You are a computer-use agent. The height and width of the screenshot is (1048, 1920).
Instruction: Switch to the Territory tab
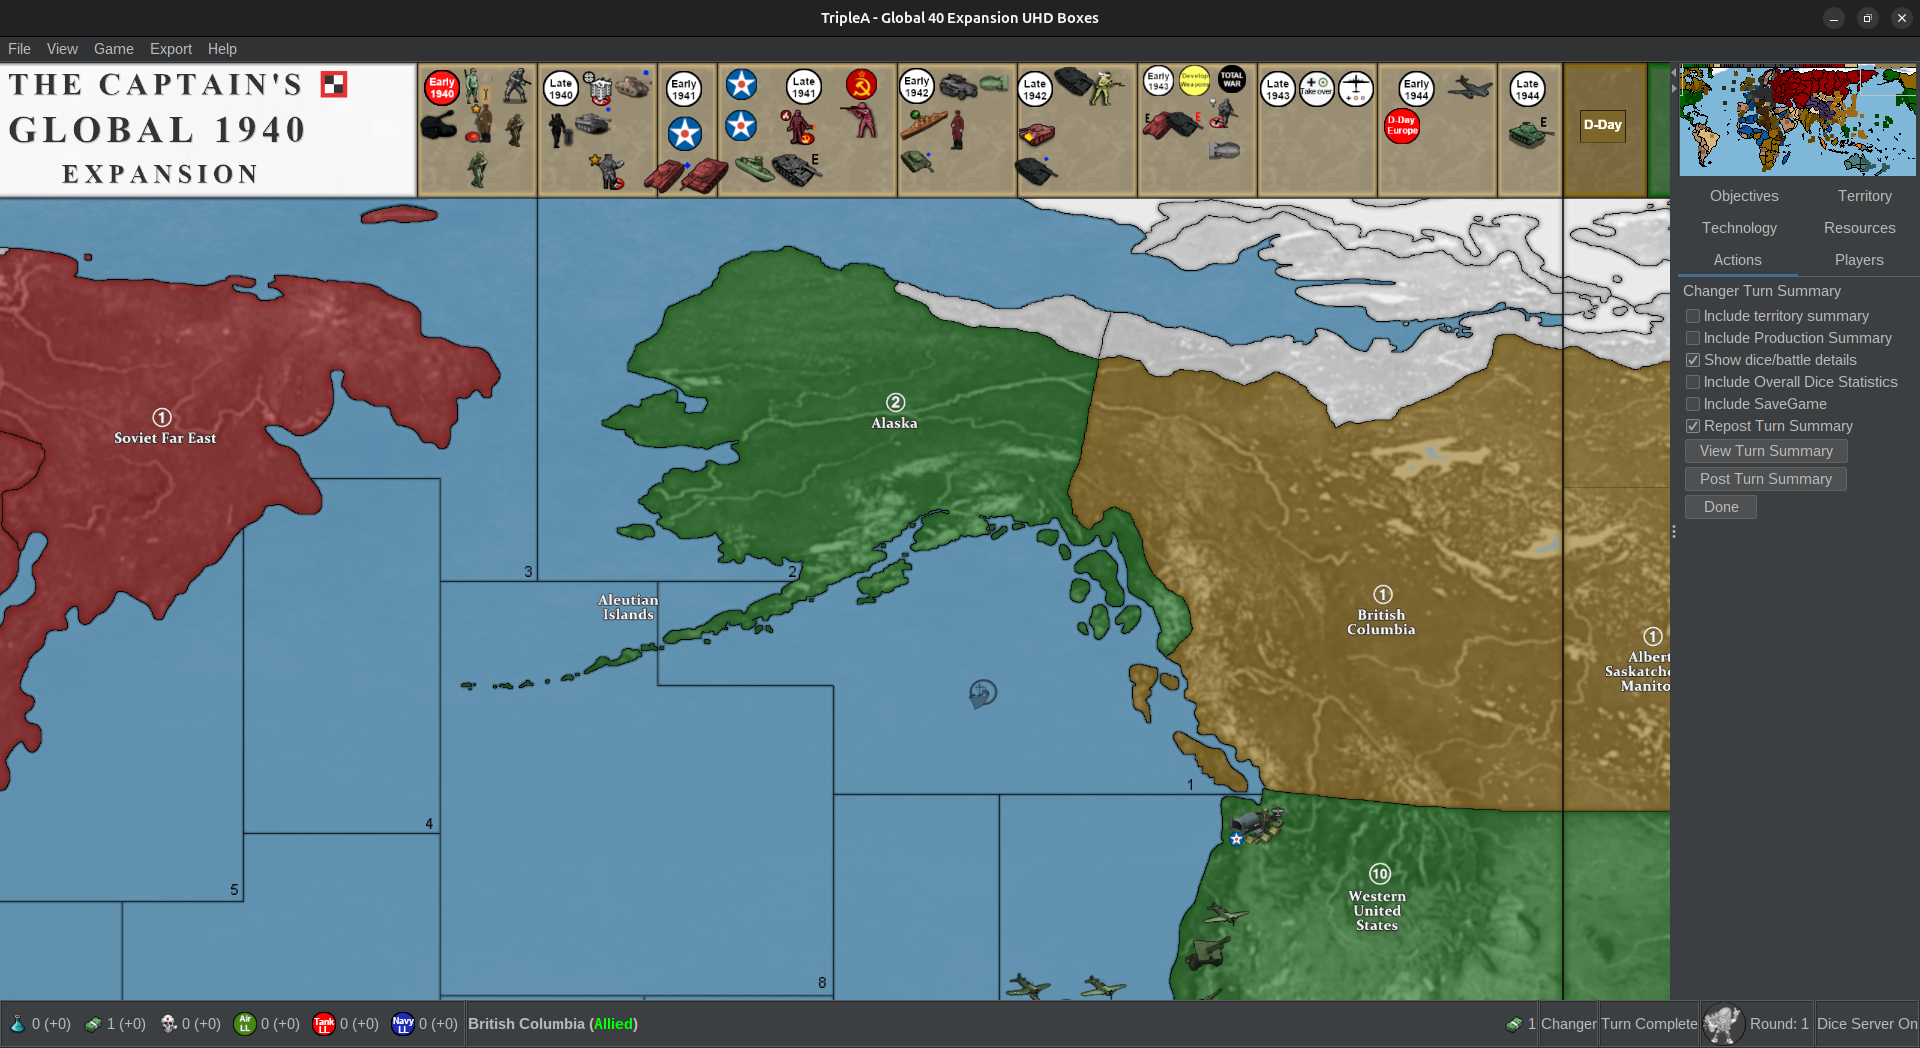1864,196
